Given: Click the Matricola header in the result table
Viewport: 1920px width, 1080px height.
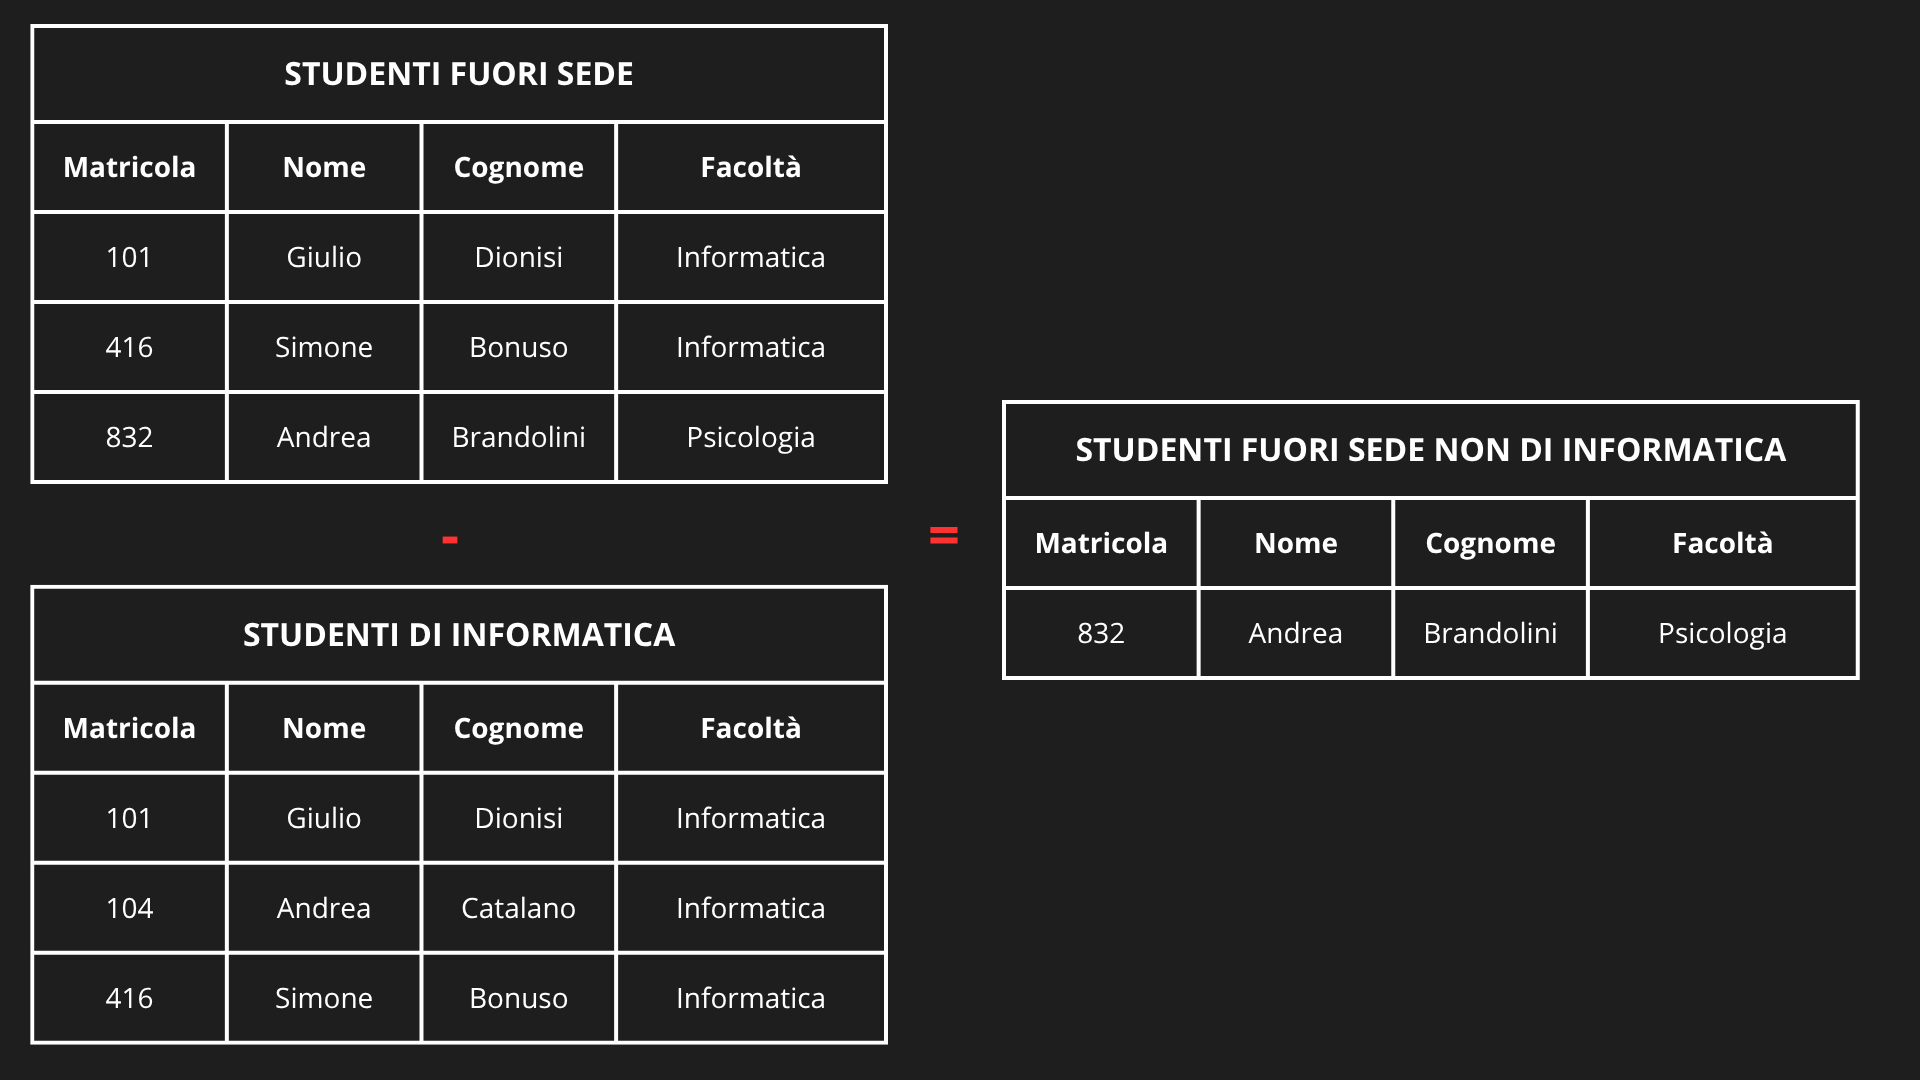Looking at the screenshot, I should tap(1101, 543).
